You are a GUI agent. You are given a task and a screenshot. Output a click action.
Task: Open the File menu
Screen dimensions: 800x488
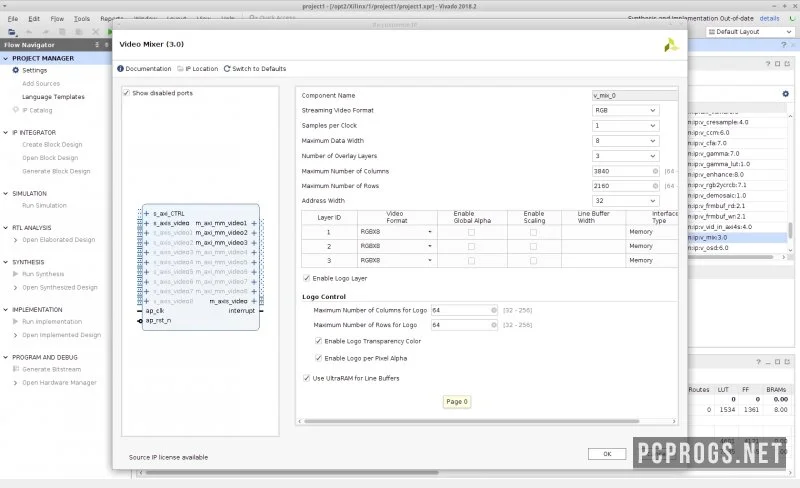pos(13,18)
